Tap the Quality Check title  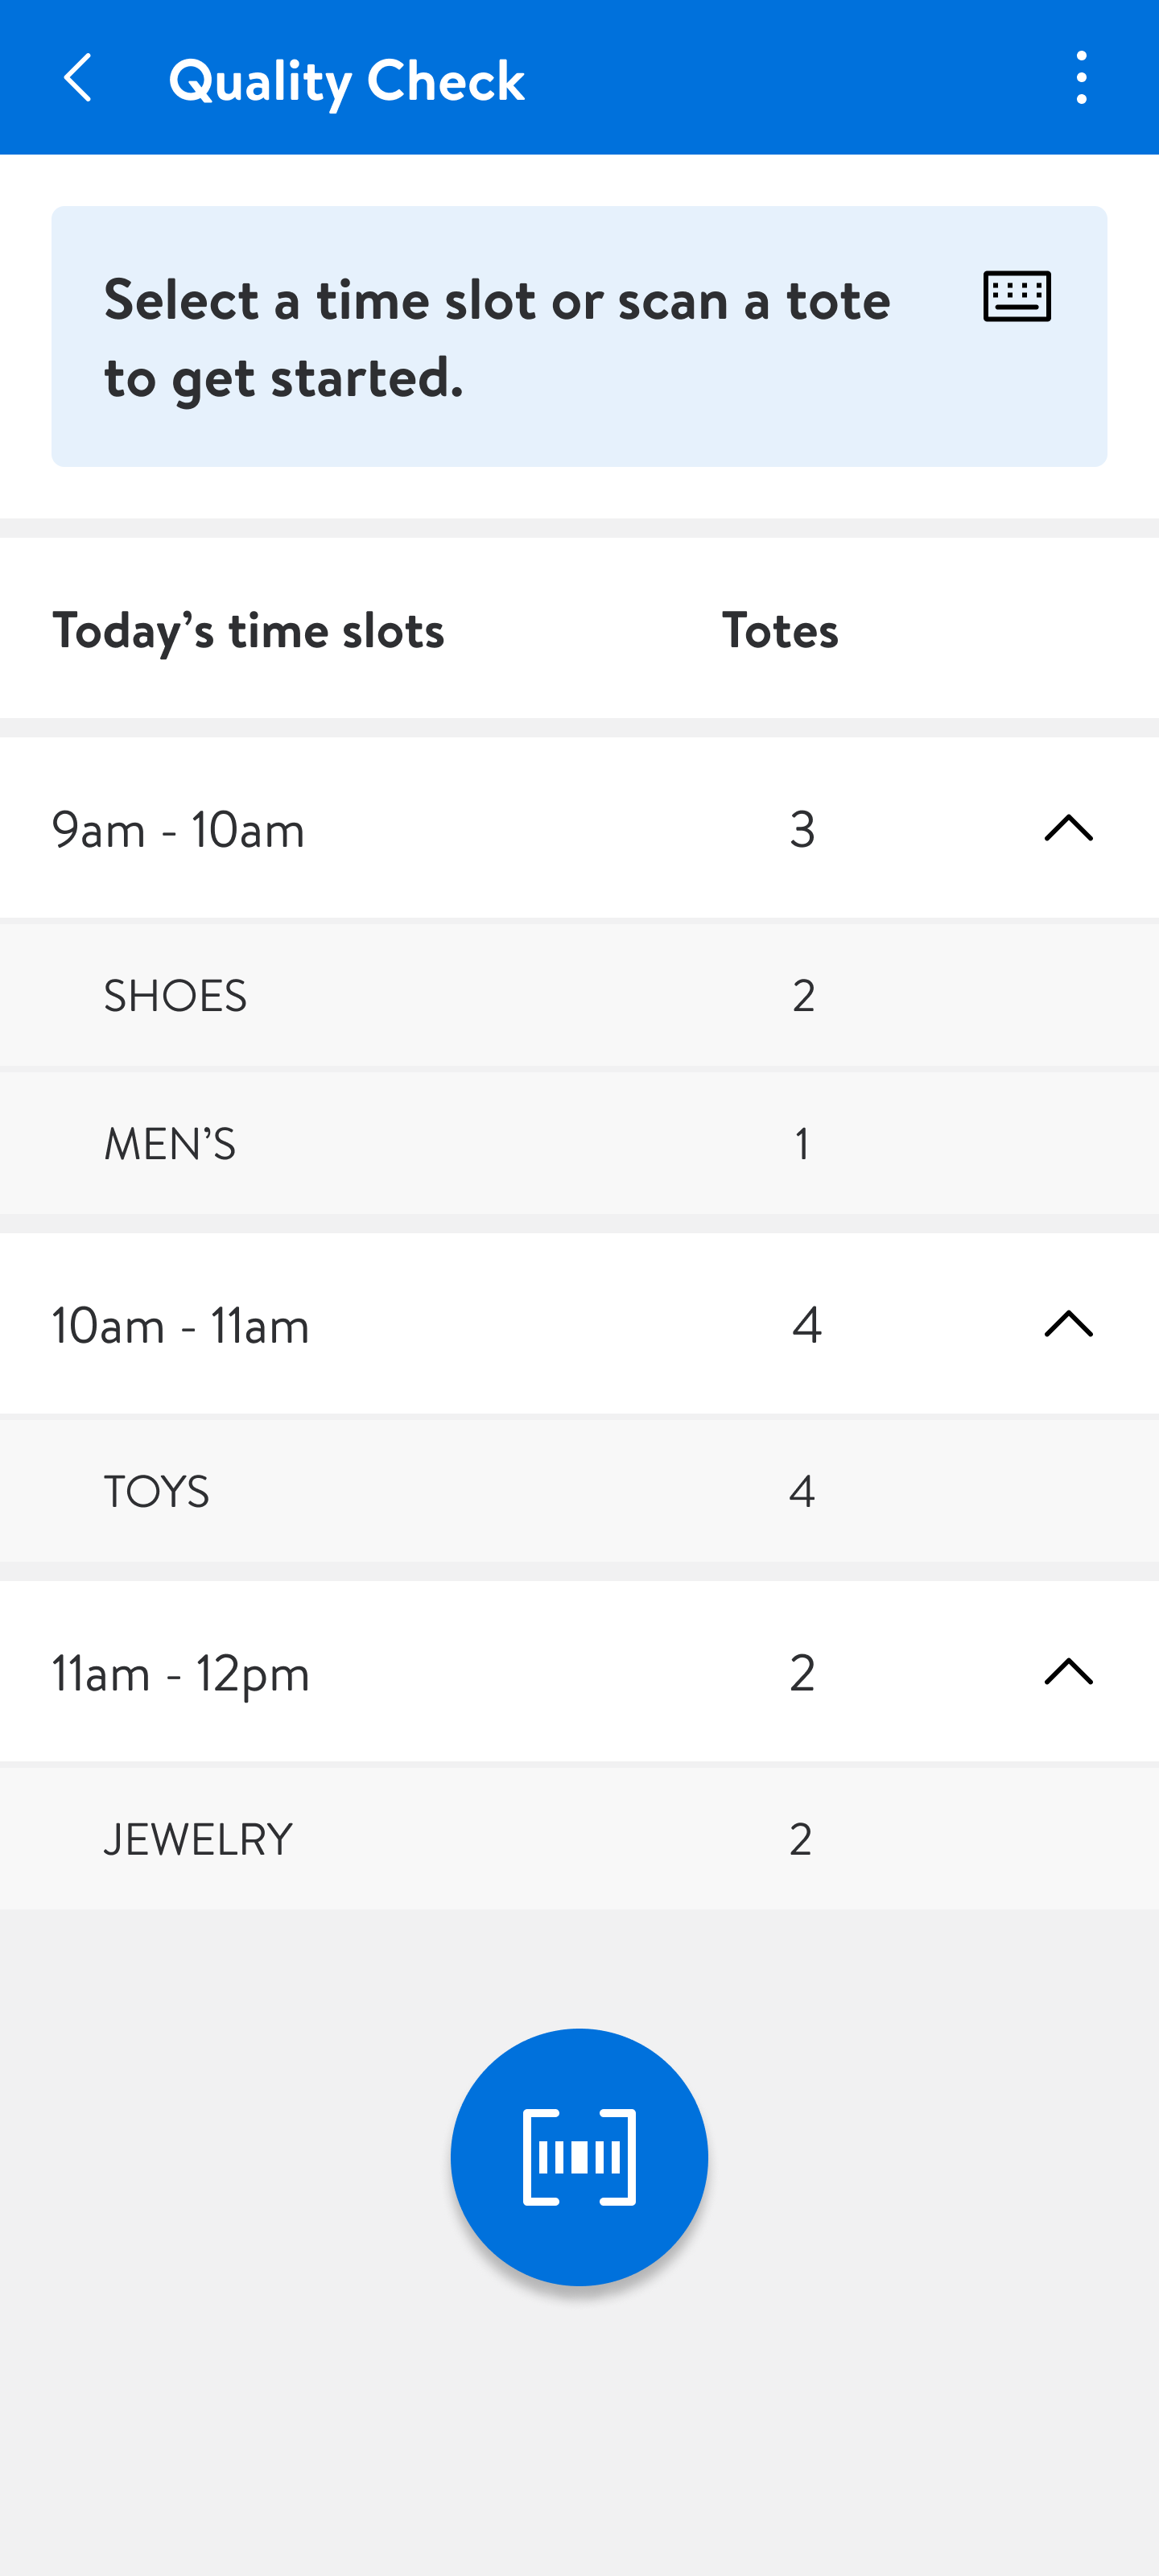point(346,80)
